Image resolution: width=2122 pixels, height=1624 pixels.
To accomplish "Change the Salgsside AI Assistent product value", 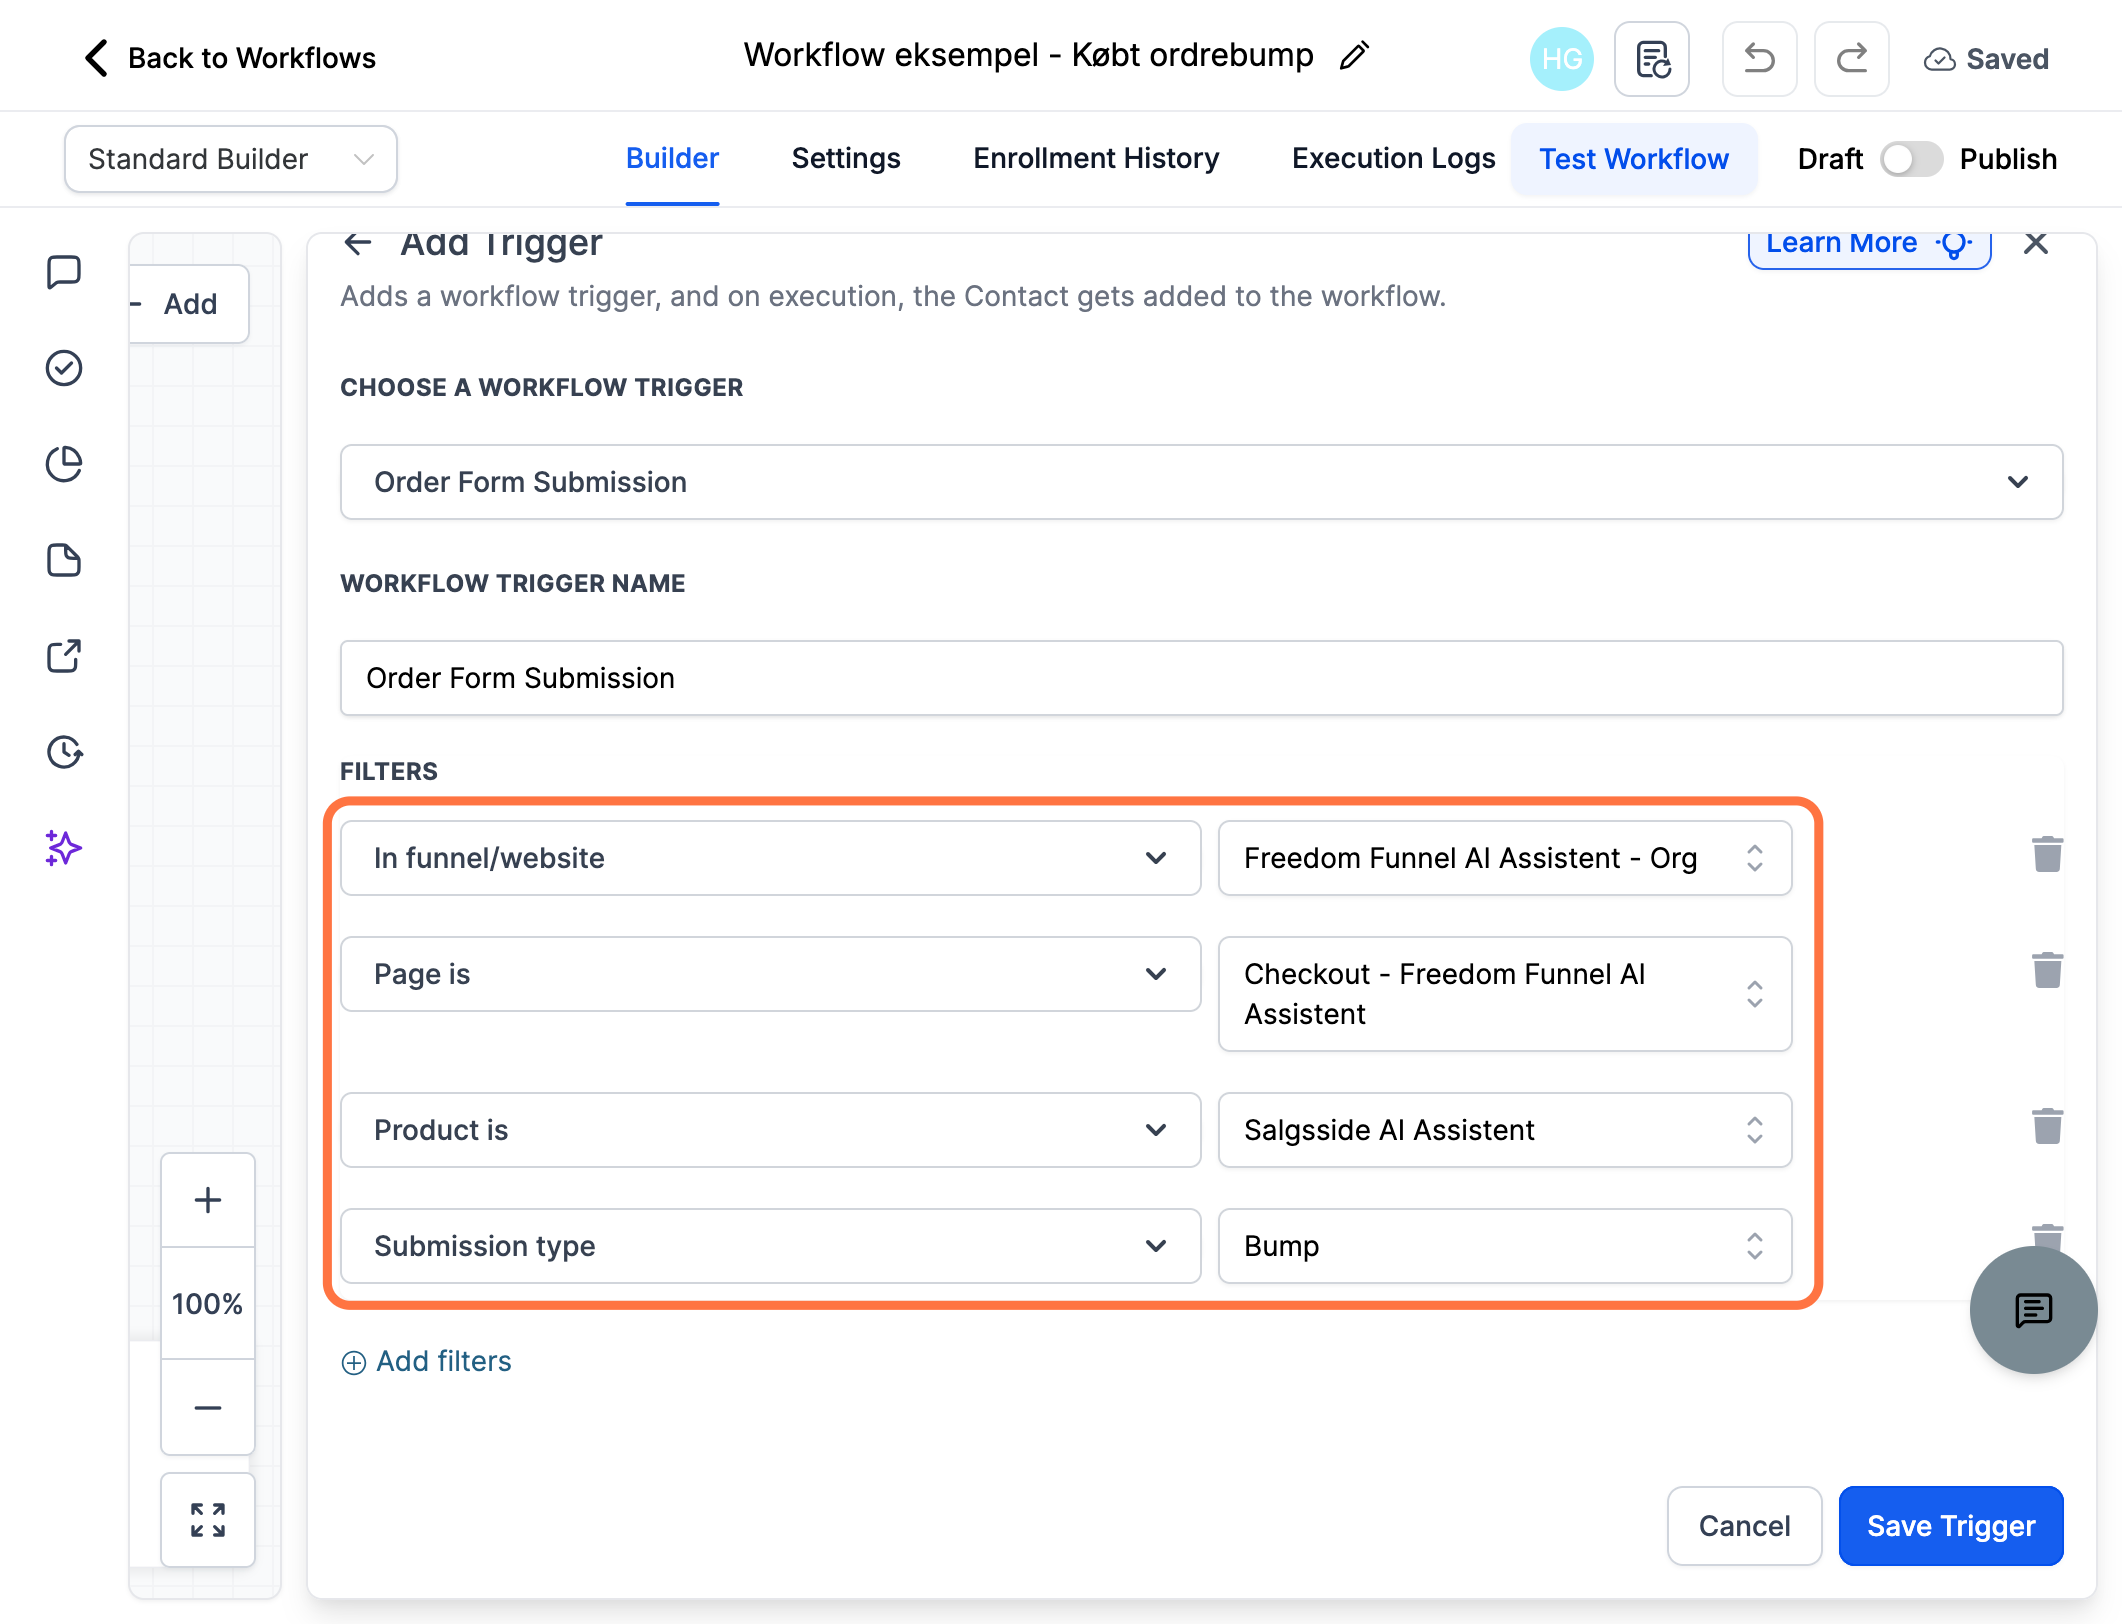I will pos(1505,1130).
